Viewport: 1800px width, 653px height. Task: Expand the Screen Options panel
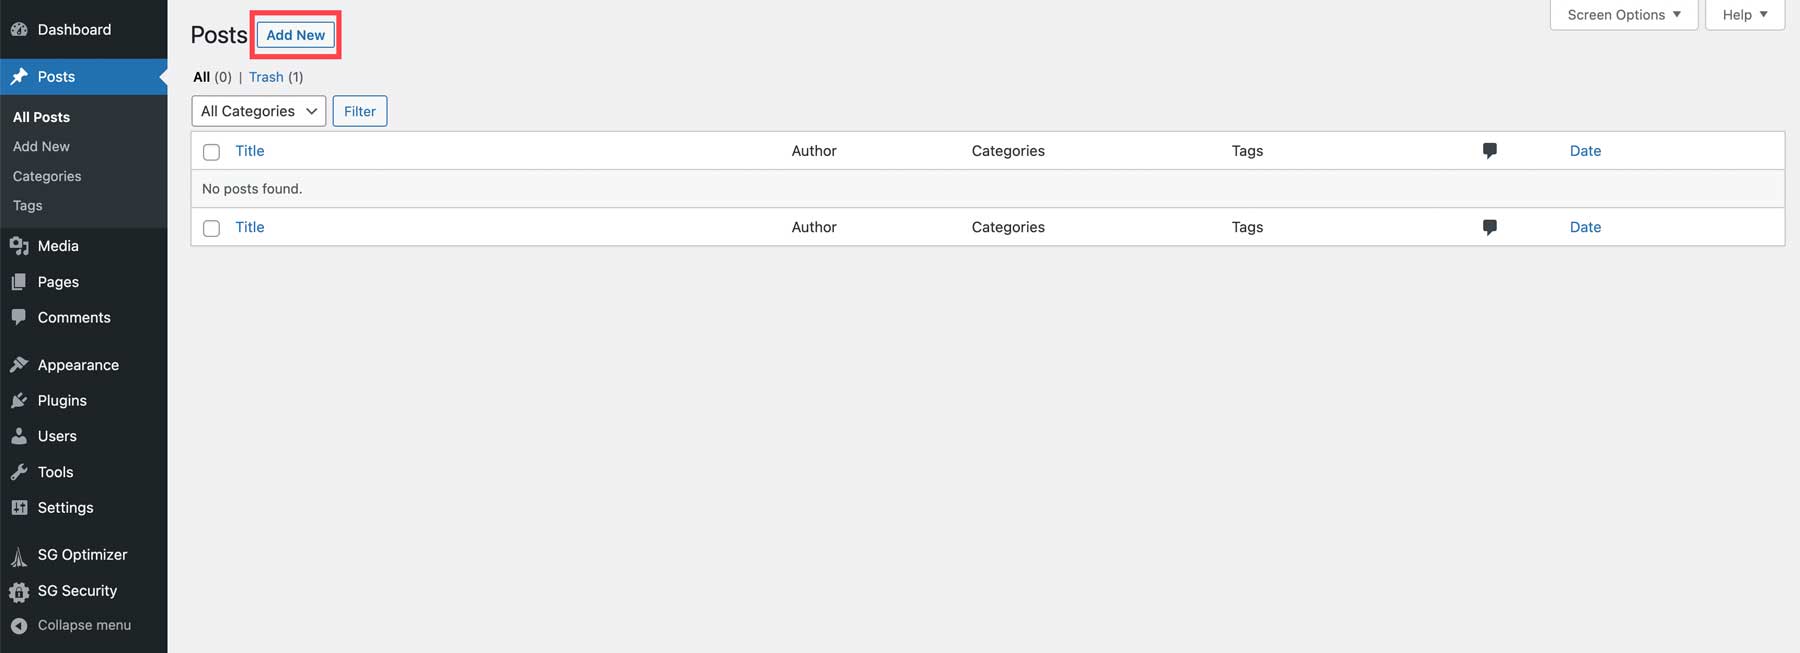pyautogui.click(x=1623, y=15)
